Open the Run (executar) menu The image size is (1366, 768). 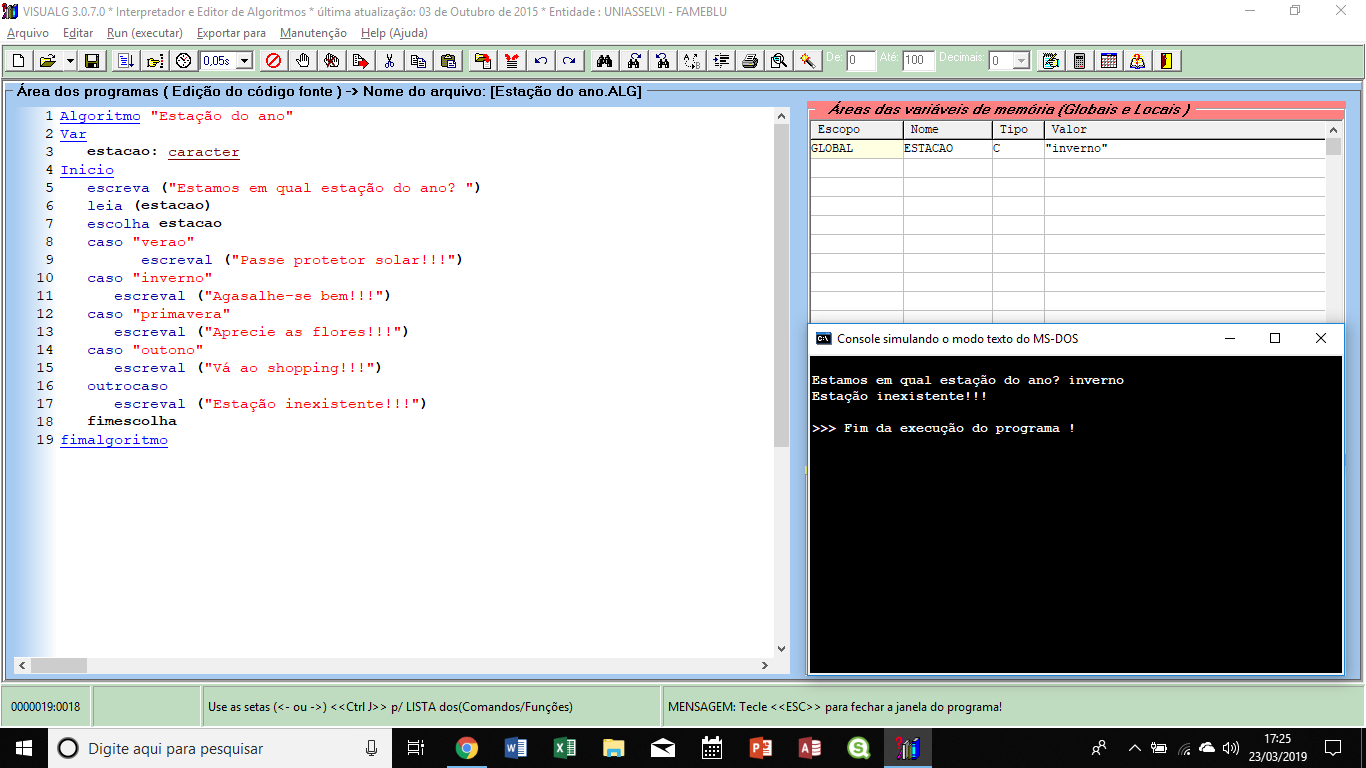click(145, 33)
